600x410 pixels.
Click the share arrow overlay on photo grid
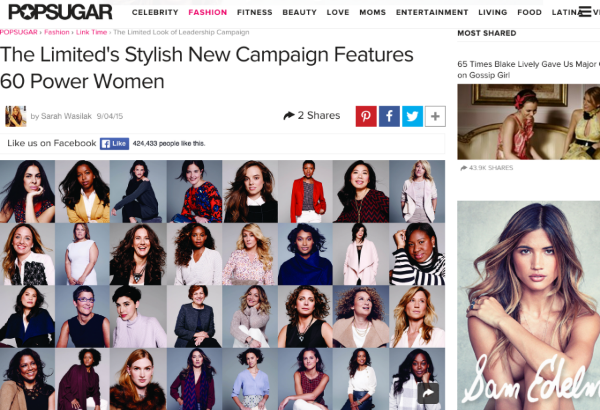click(428, 392)
